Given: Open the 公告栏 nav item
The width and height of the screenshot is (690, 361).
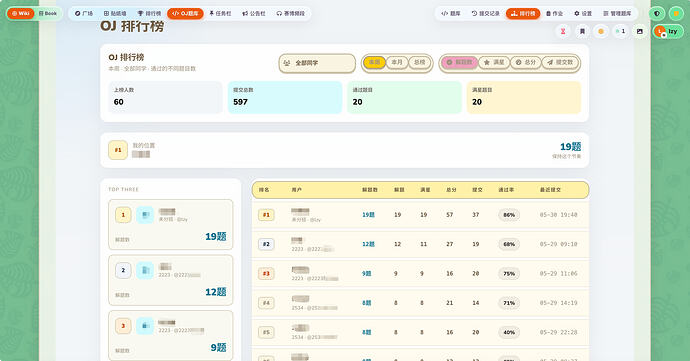Looking at the screenshot, I should point(253,14).
